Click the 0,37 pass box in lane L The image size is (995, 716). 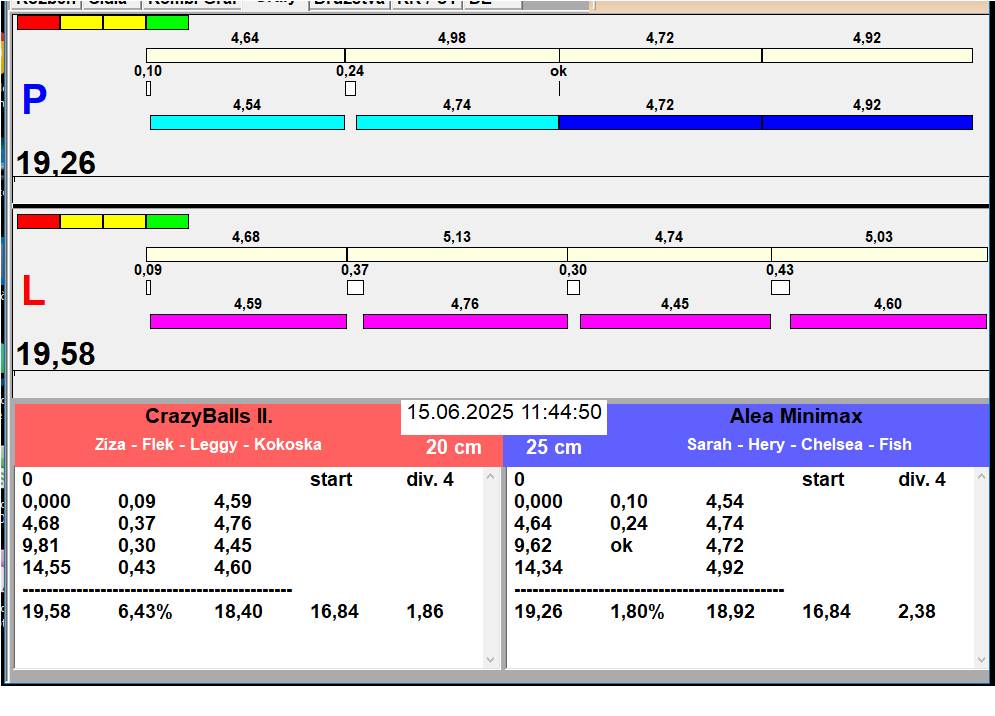coord(355,288)
